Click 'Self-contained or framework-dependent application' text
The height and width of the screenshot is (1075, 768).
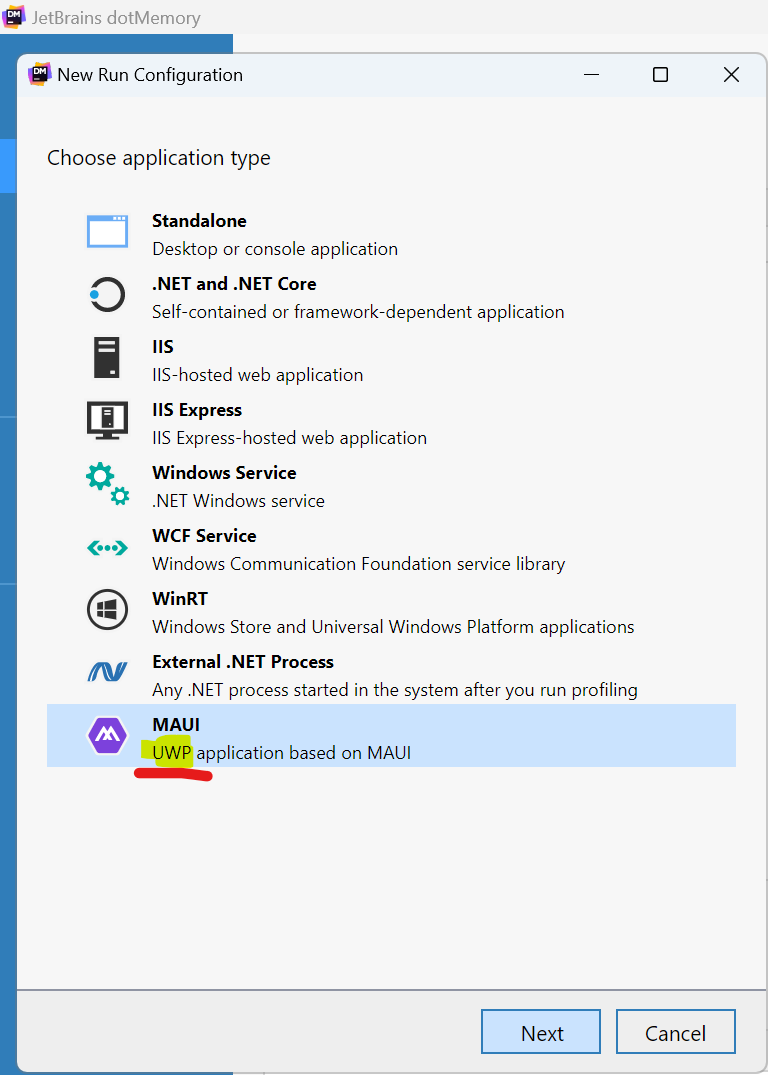point(358,312)
